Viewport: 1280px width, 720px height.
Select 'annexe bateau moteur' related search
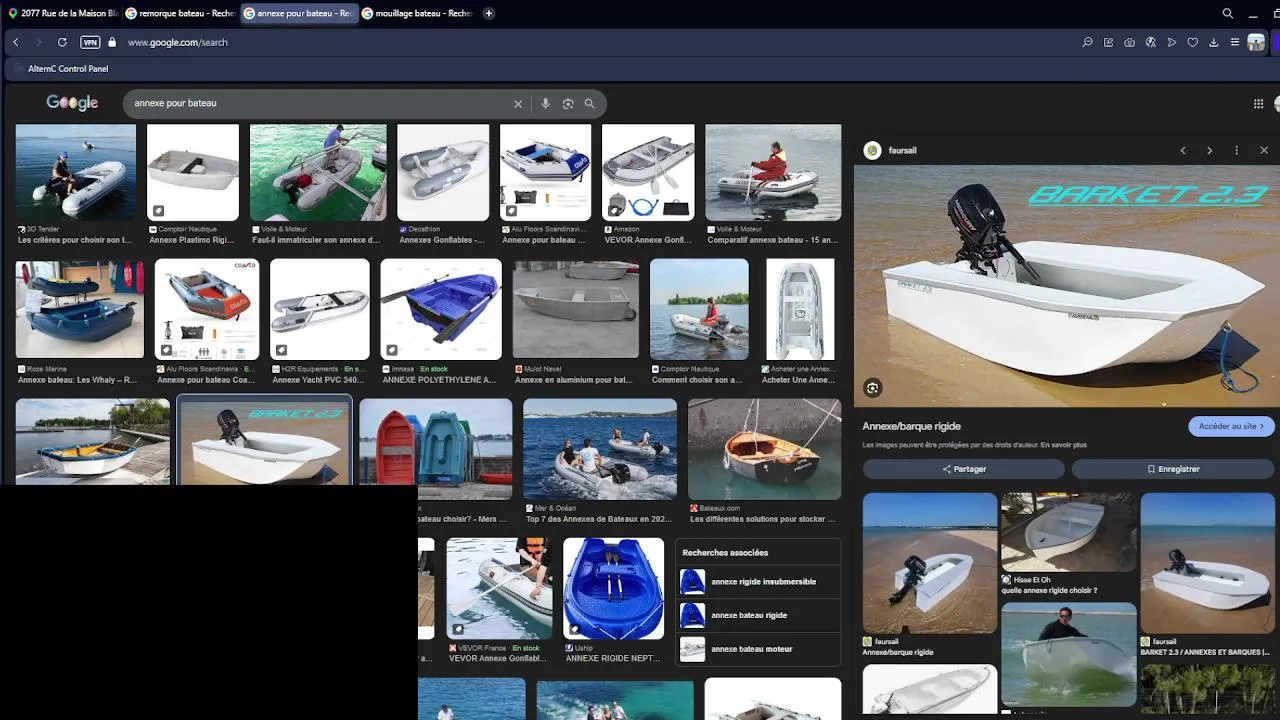[758, 649]
